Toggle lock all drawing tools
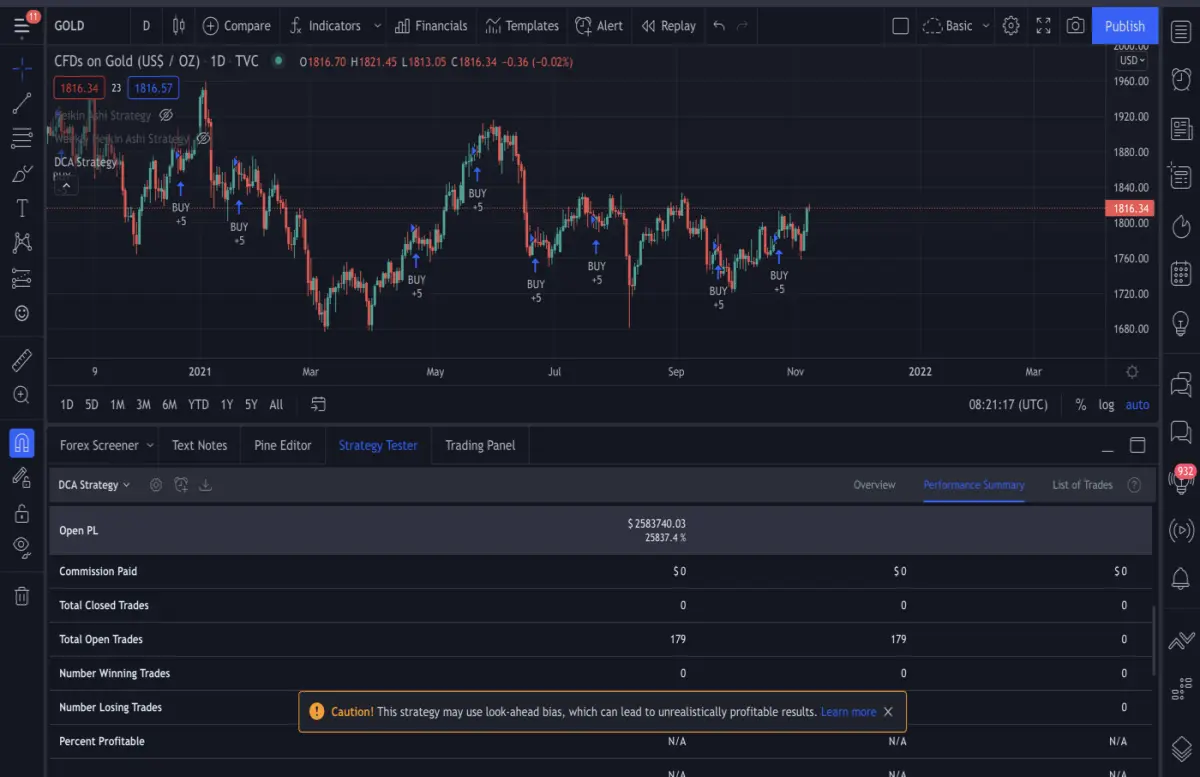This screenshot has width=1200, height=777. 22,512
